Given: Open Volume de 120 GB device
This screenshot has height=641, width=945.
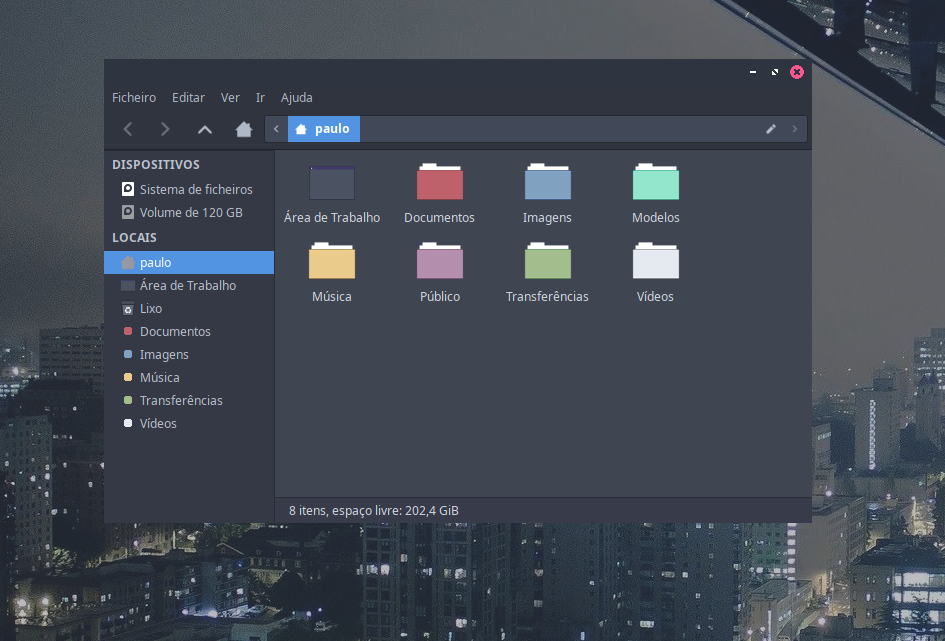Looking at the screenshot, I should coord(190,212).
